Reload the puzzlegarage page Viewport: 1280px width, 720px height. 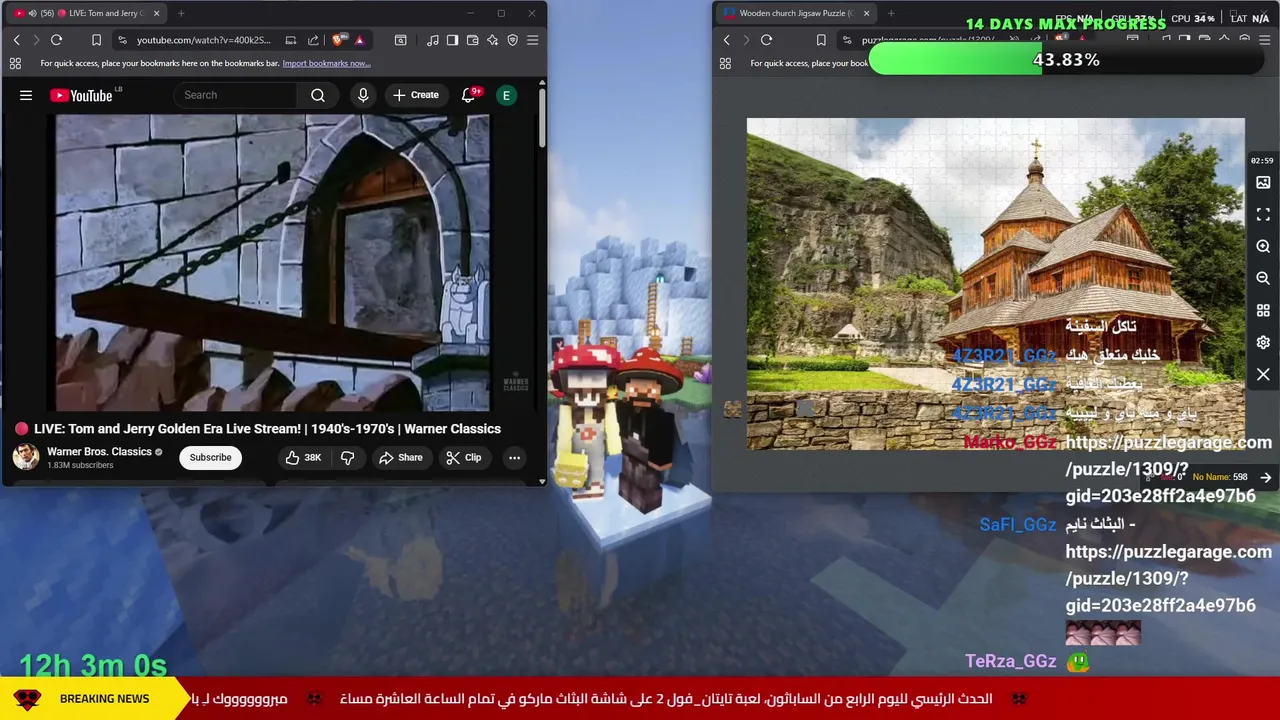click(766, 40)
